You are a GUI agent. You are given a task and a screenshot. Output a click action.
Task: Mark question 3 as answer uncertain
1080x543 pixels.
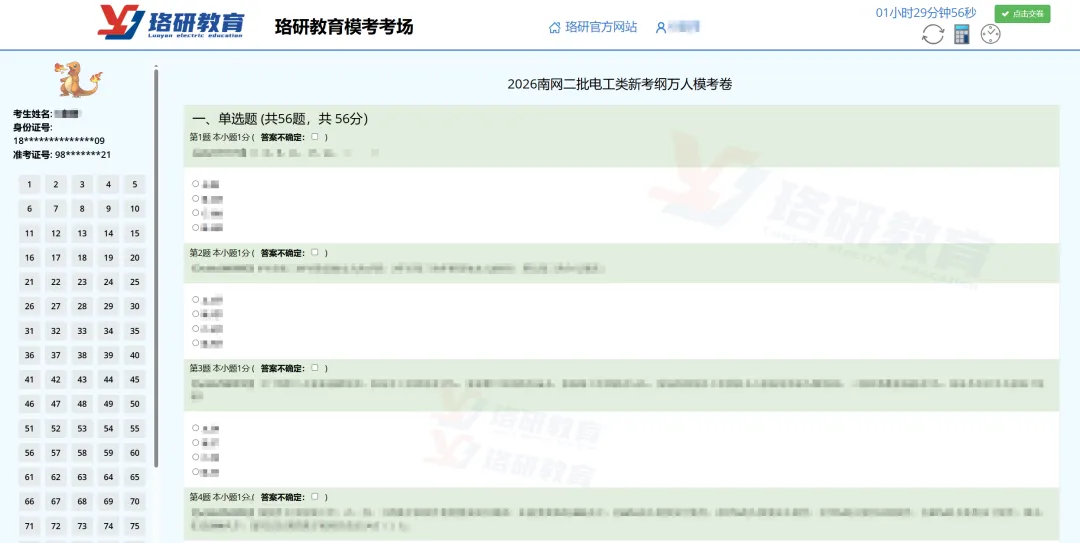click(x=315, y=368)
